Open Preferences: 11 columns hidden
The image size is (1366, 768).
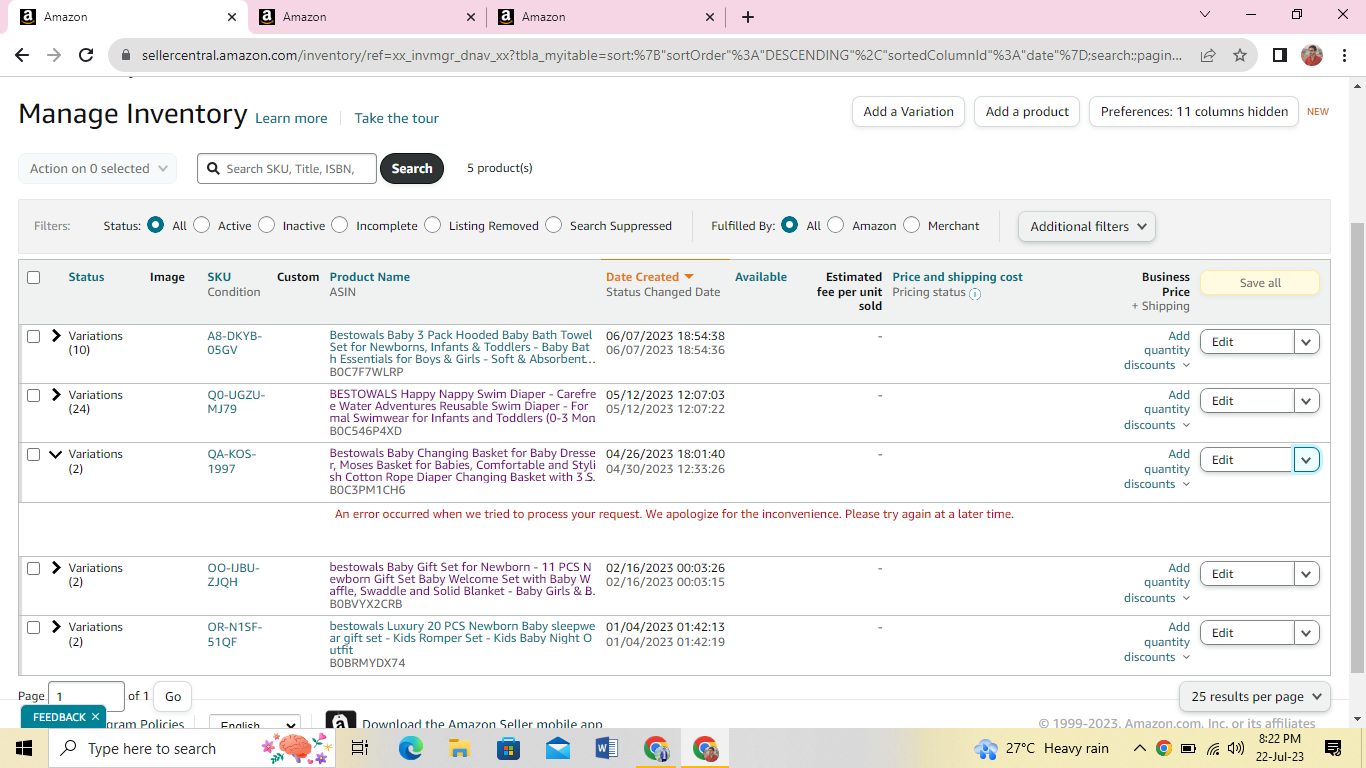1194,112
